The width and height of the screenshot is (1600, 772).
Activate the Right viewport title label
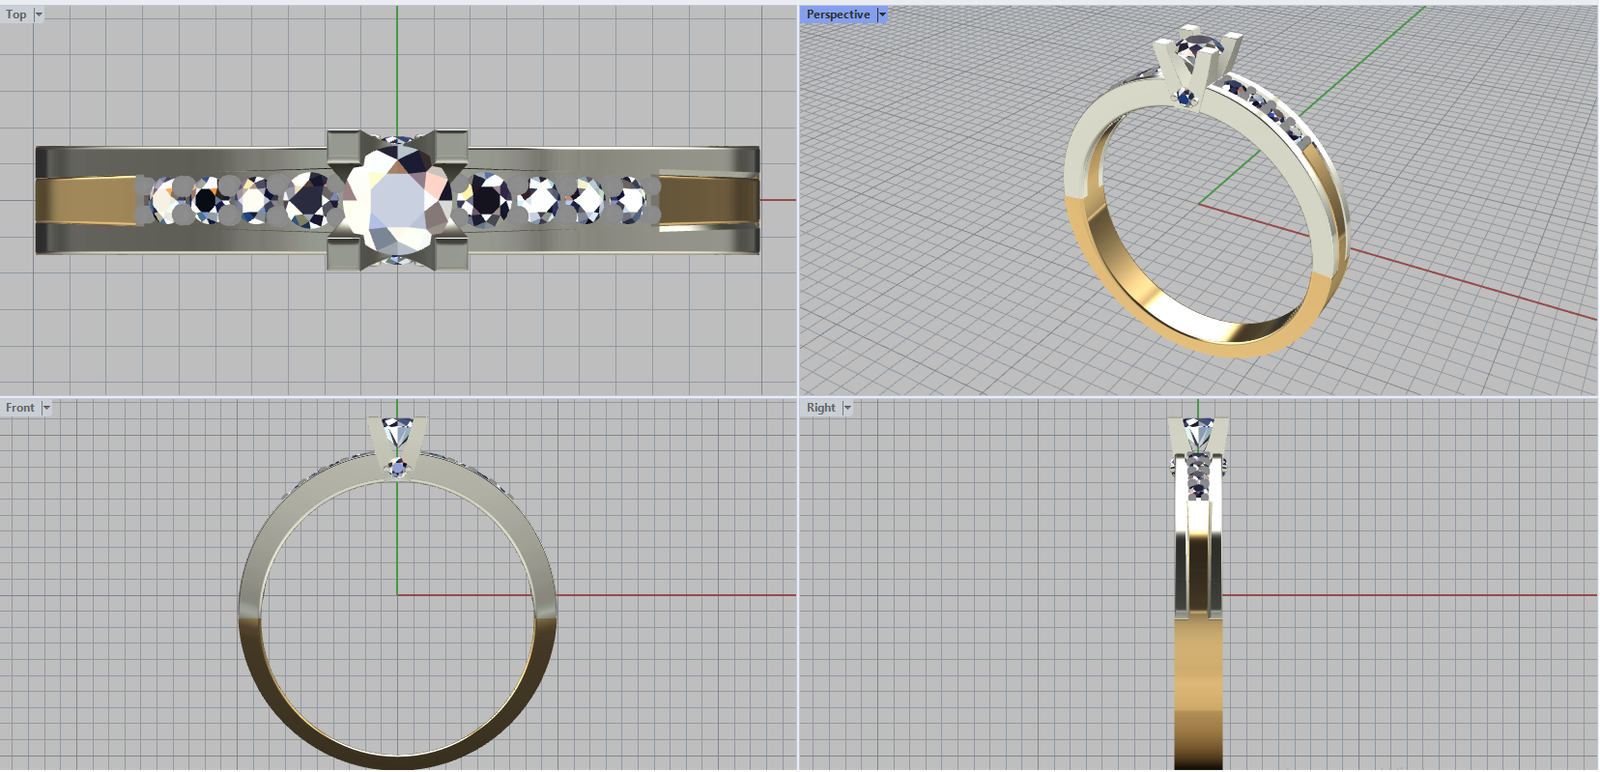[x=820, y=408]
